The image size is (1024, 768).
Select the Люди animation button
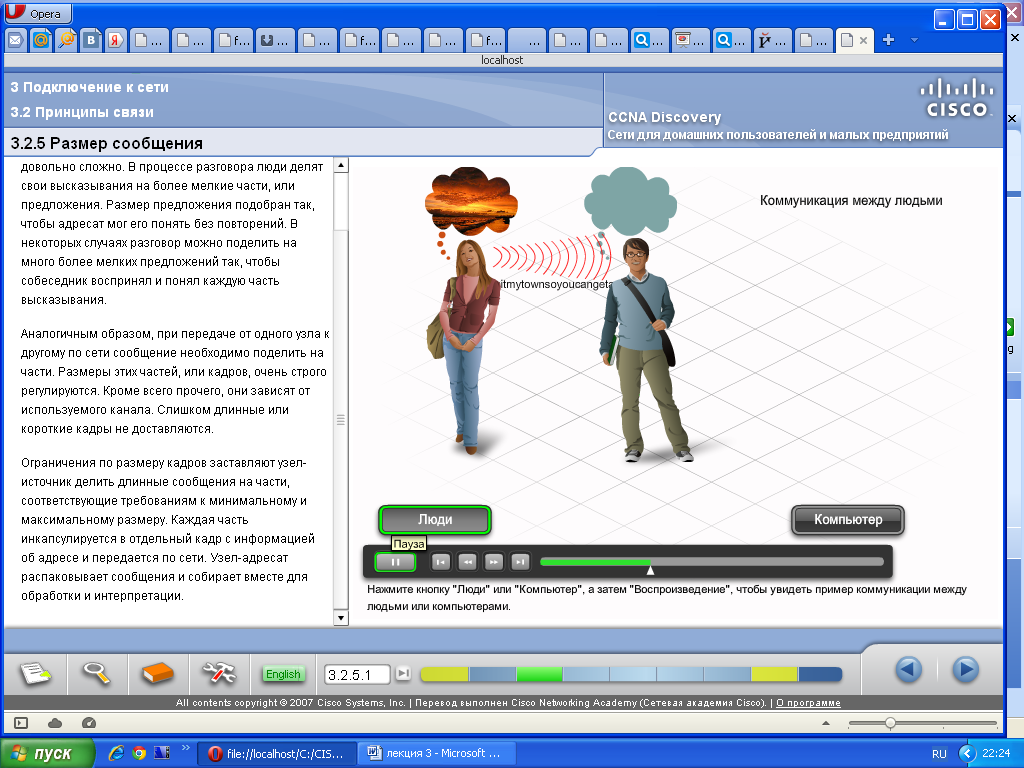[x=435, y=520]
